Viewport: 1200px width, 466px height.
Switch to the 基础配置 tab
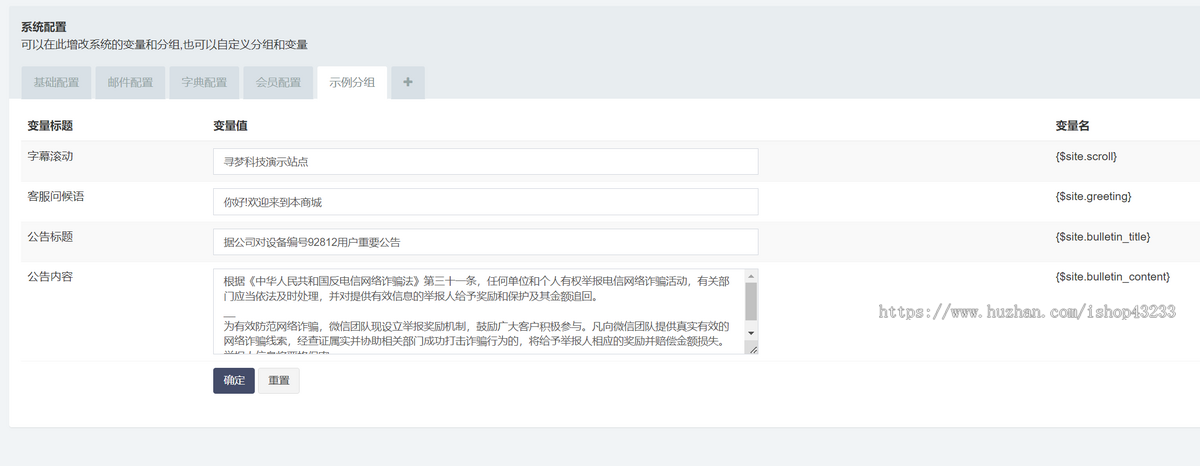coord(57,83)
